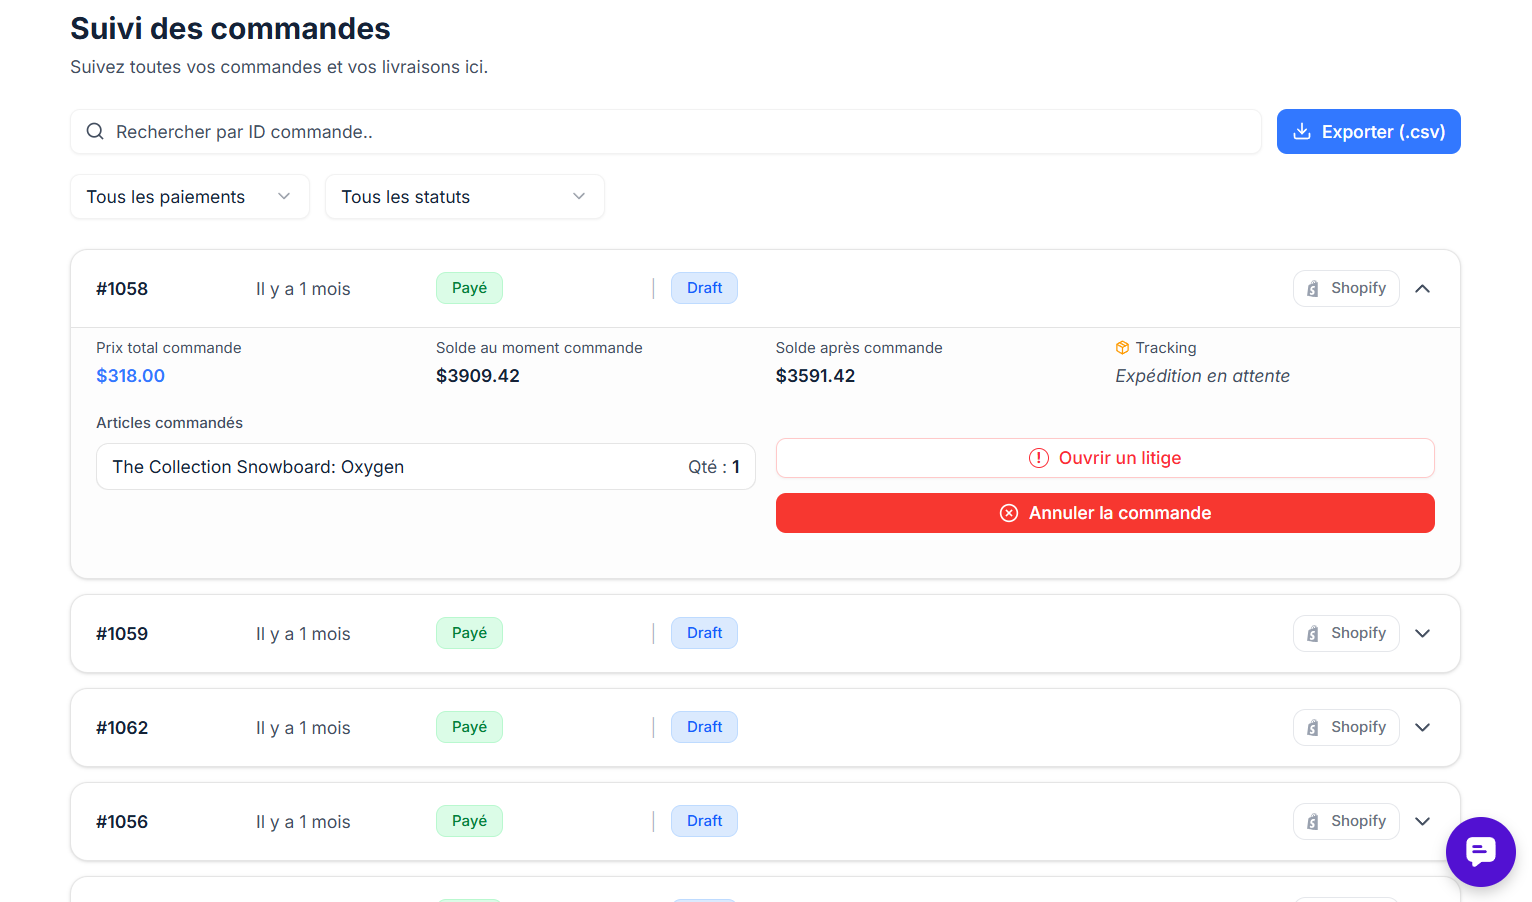Click the Payé badge of order #1062

point(469,727)
